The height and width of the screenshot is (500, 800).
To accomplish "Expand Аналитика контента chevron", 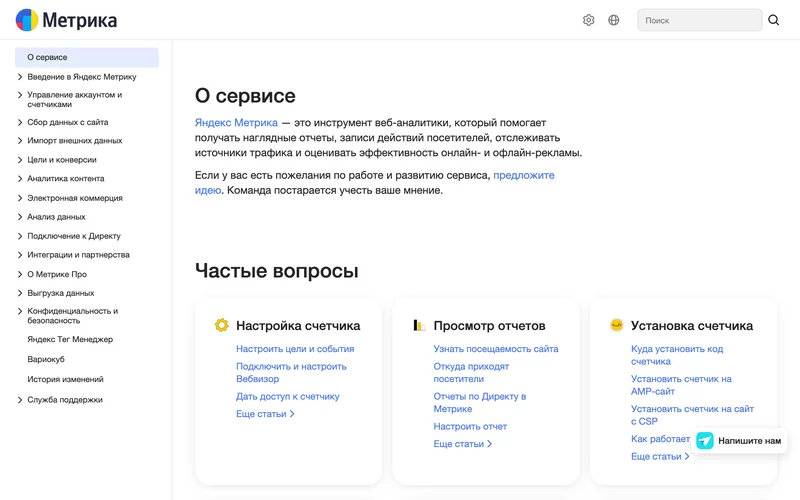I will point(20,179).
